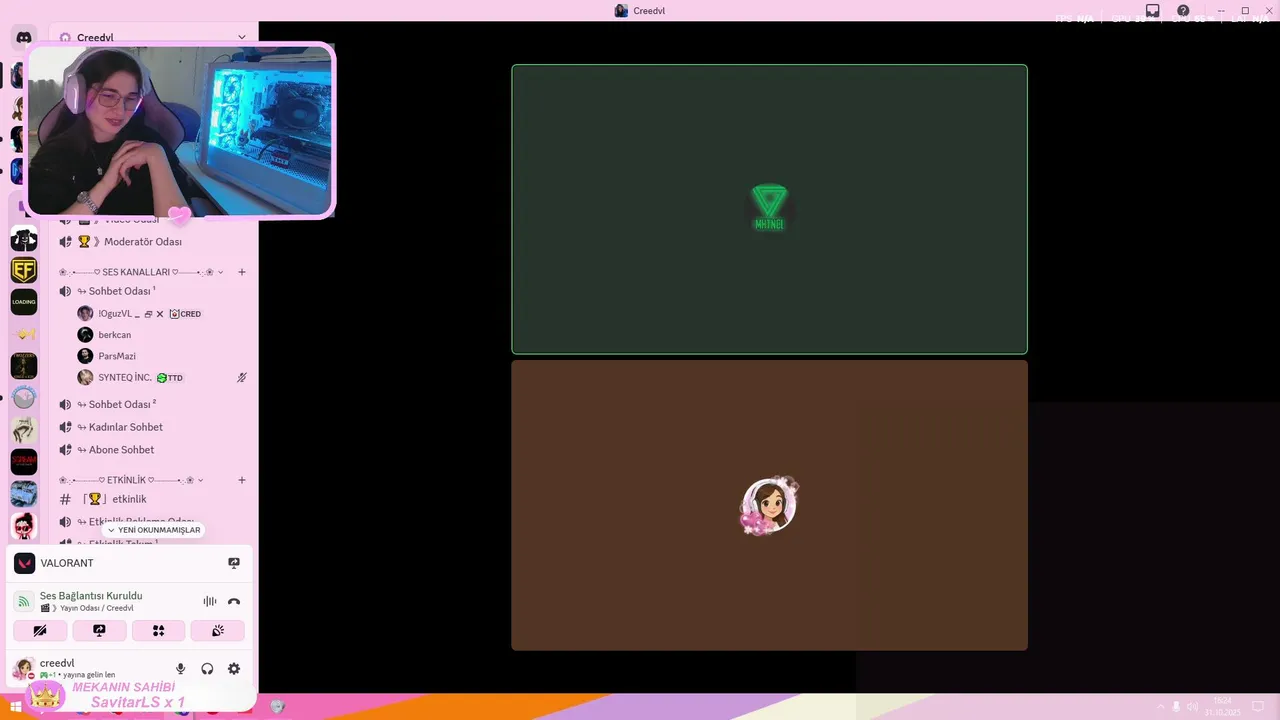The height and width of the screenshot is (720, 1280).
Task: Open the SCREAM server icon
Action: pyautogui.click(x=24, y=462)
